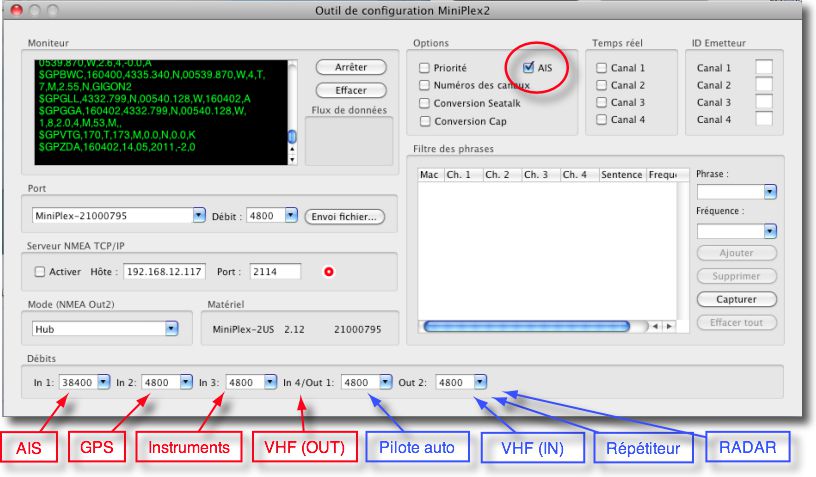Uncheck the AIS option checkbox

529,67
